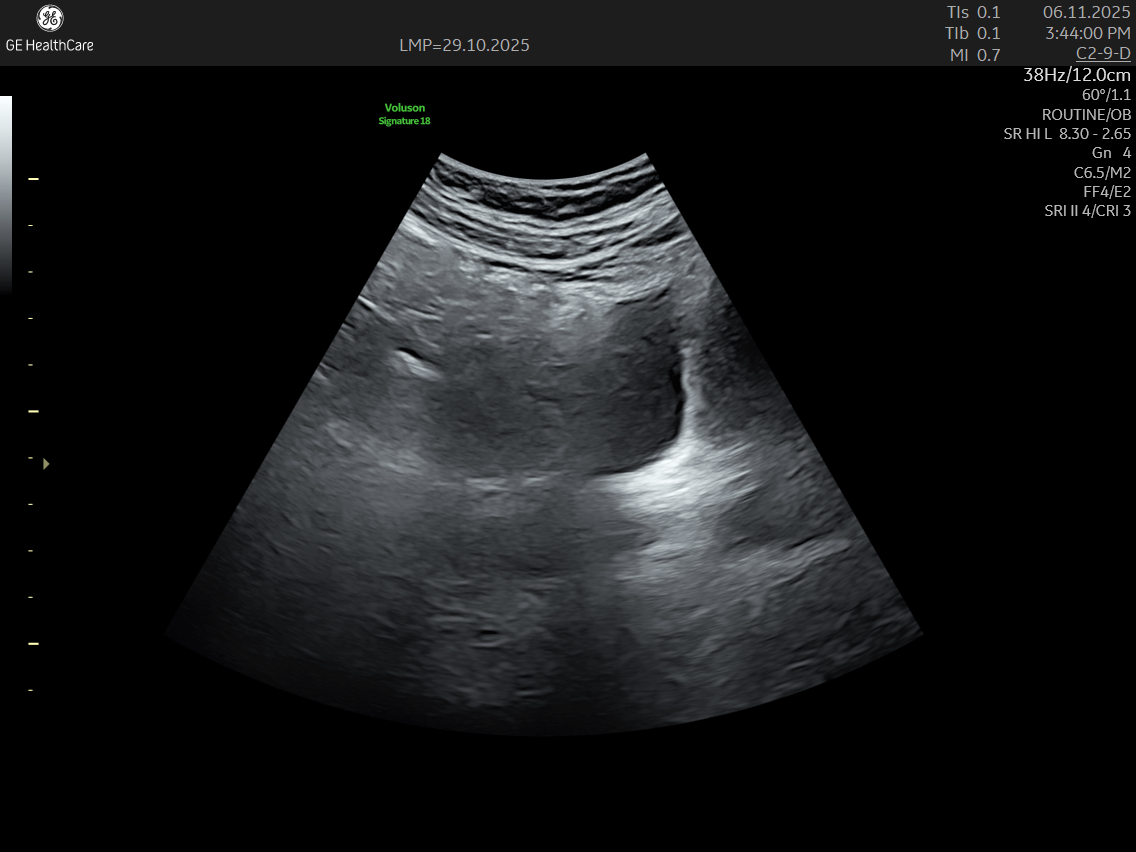Click the LMP=29.10.2025 field

(x=464, y=45)
